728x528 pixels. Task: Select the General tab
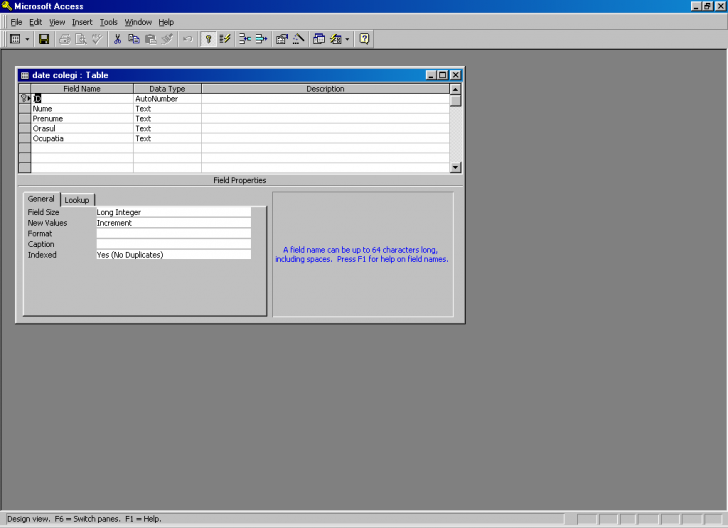click(41, 199)
